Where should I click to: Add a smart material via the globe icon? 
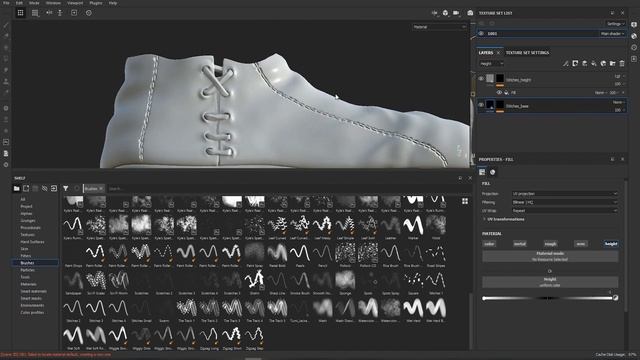pos(603,64)
